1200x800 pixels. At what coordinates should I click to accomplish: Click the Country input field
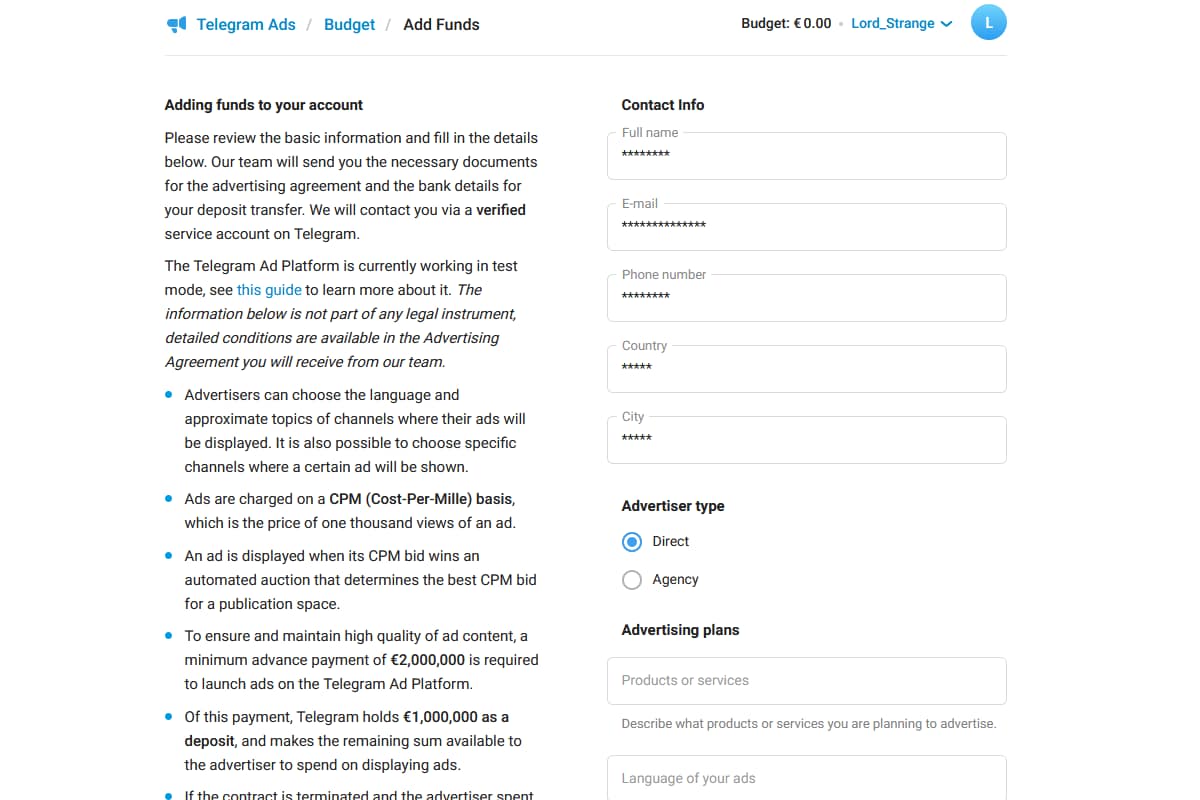click(x=806, y=369)
